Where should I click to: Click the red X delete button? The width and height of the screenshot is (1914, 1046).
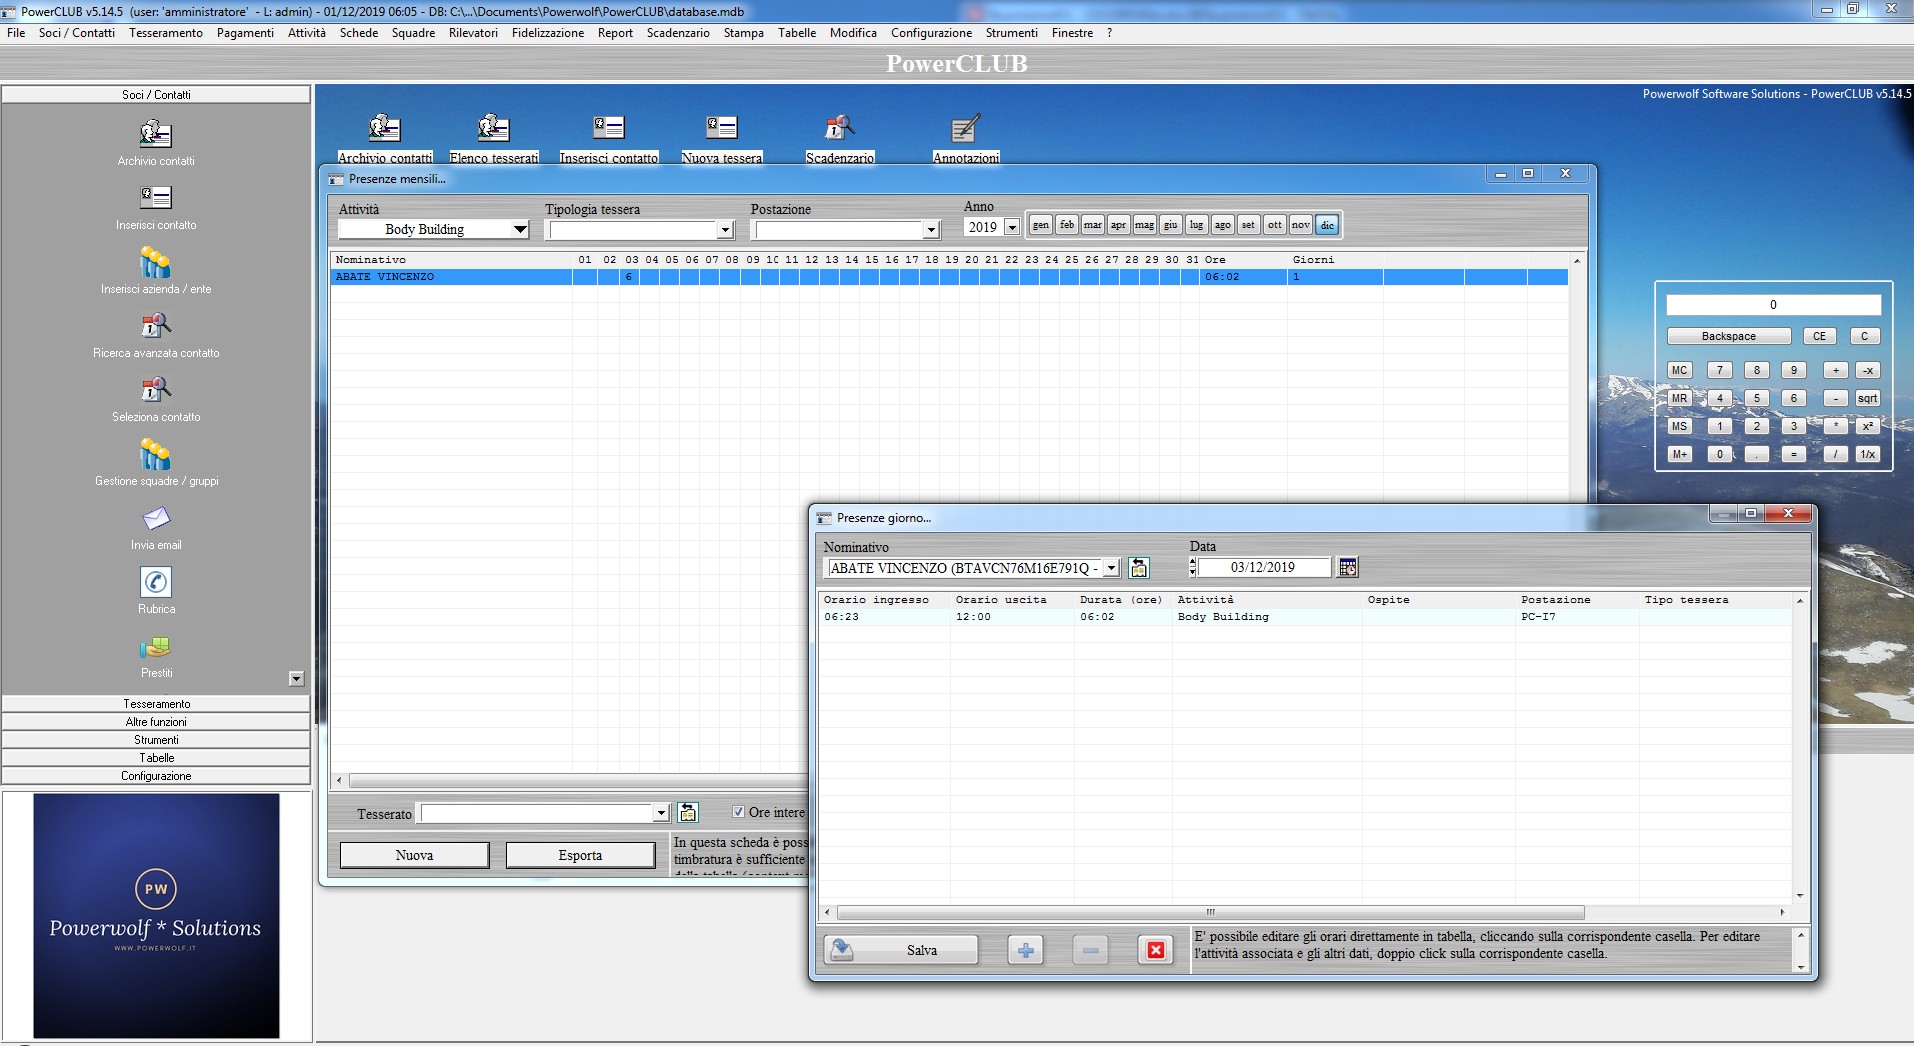pos(1156,950)
